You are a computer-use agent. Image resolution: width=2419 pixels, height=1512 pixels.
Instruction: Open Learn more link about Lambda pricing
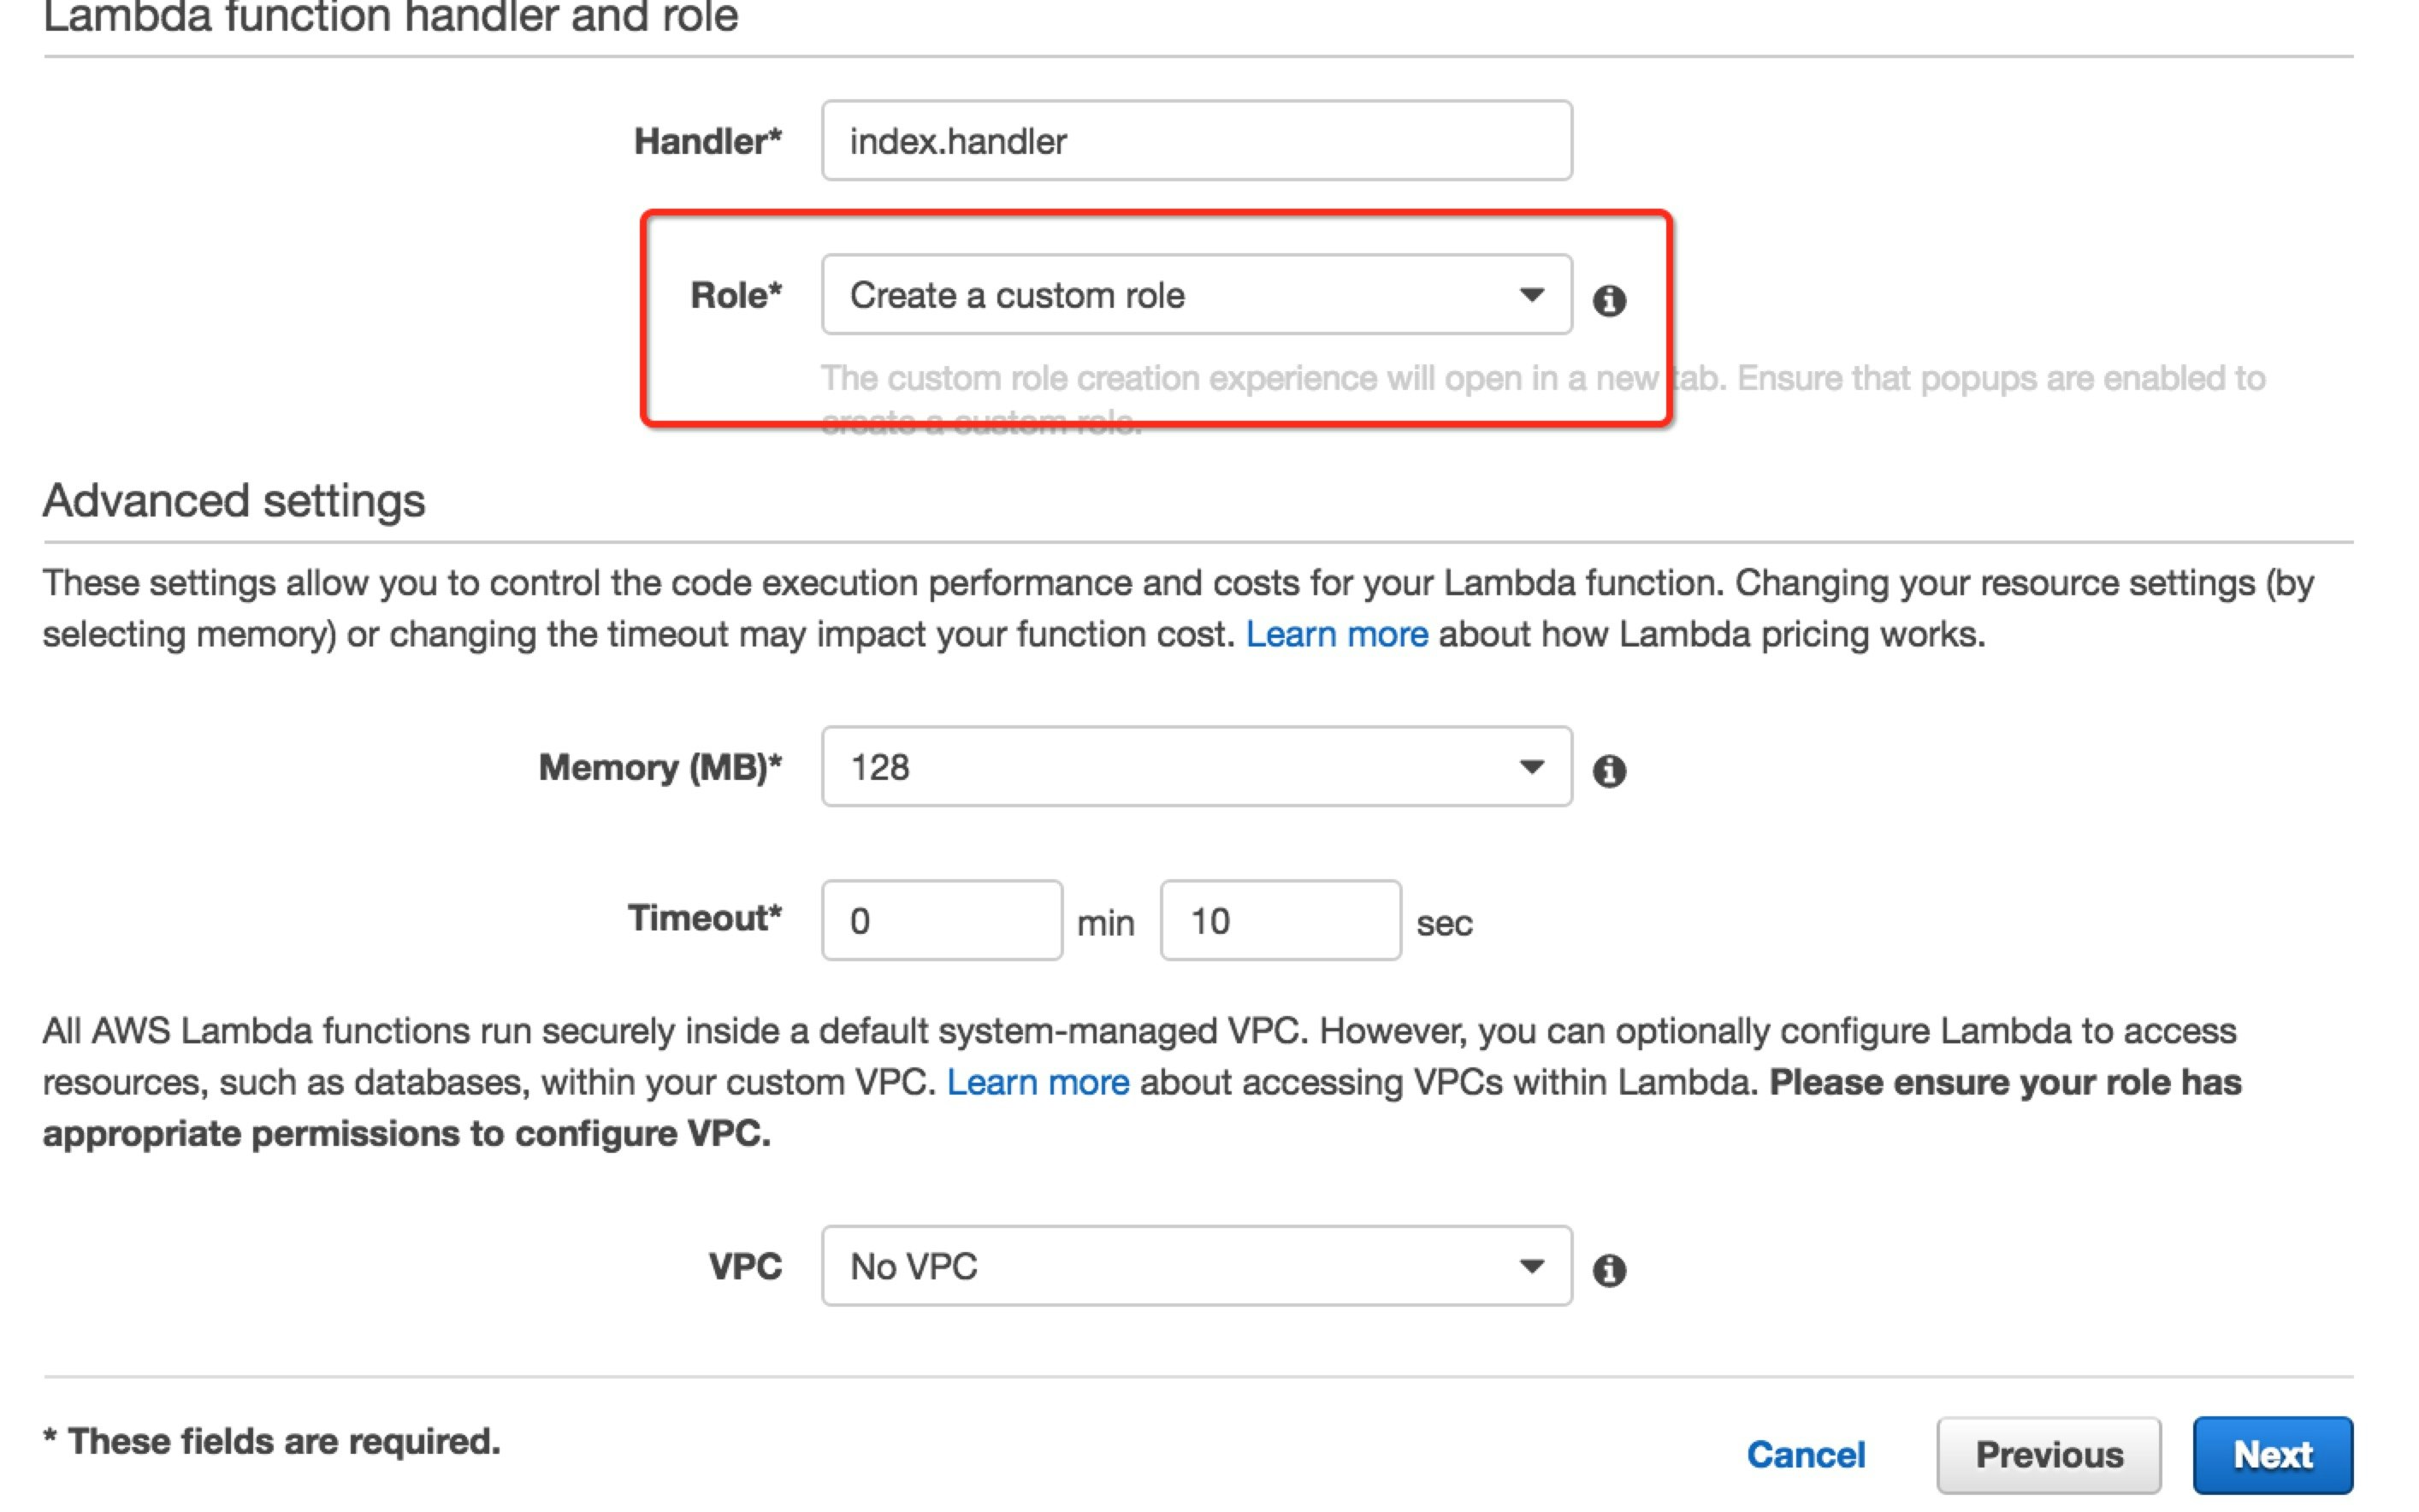[1336, 634]
